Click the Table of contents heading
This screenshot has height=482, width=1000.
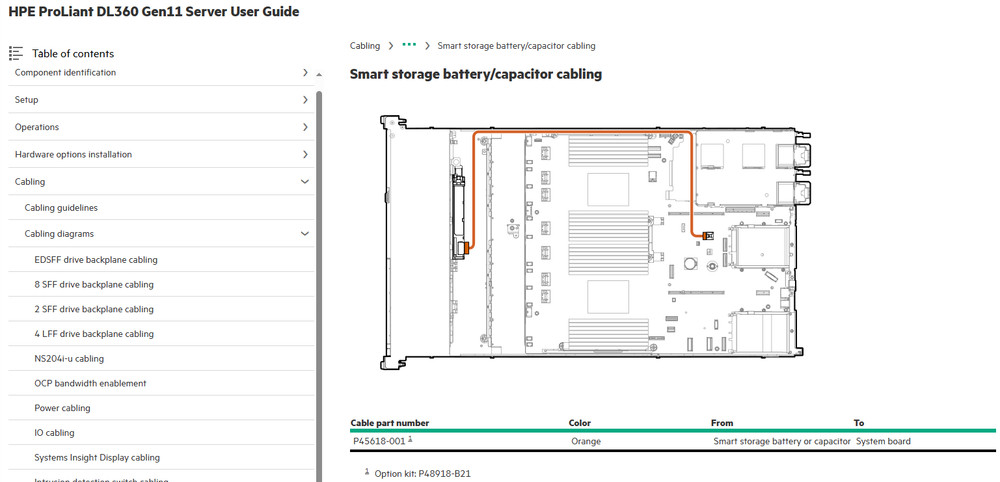(x=73, y=54)
